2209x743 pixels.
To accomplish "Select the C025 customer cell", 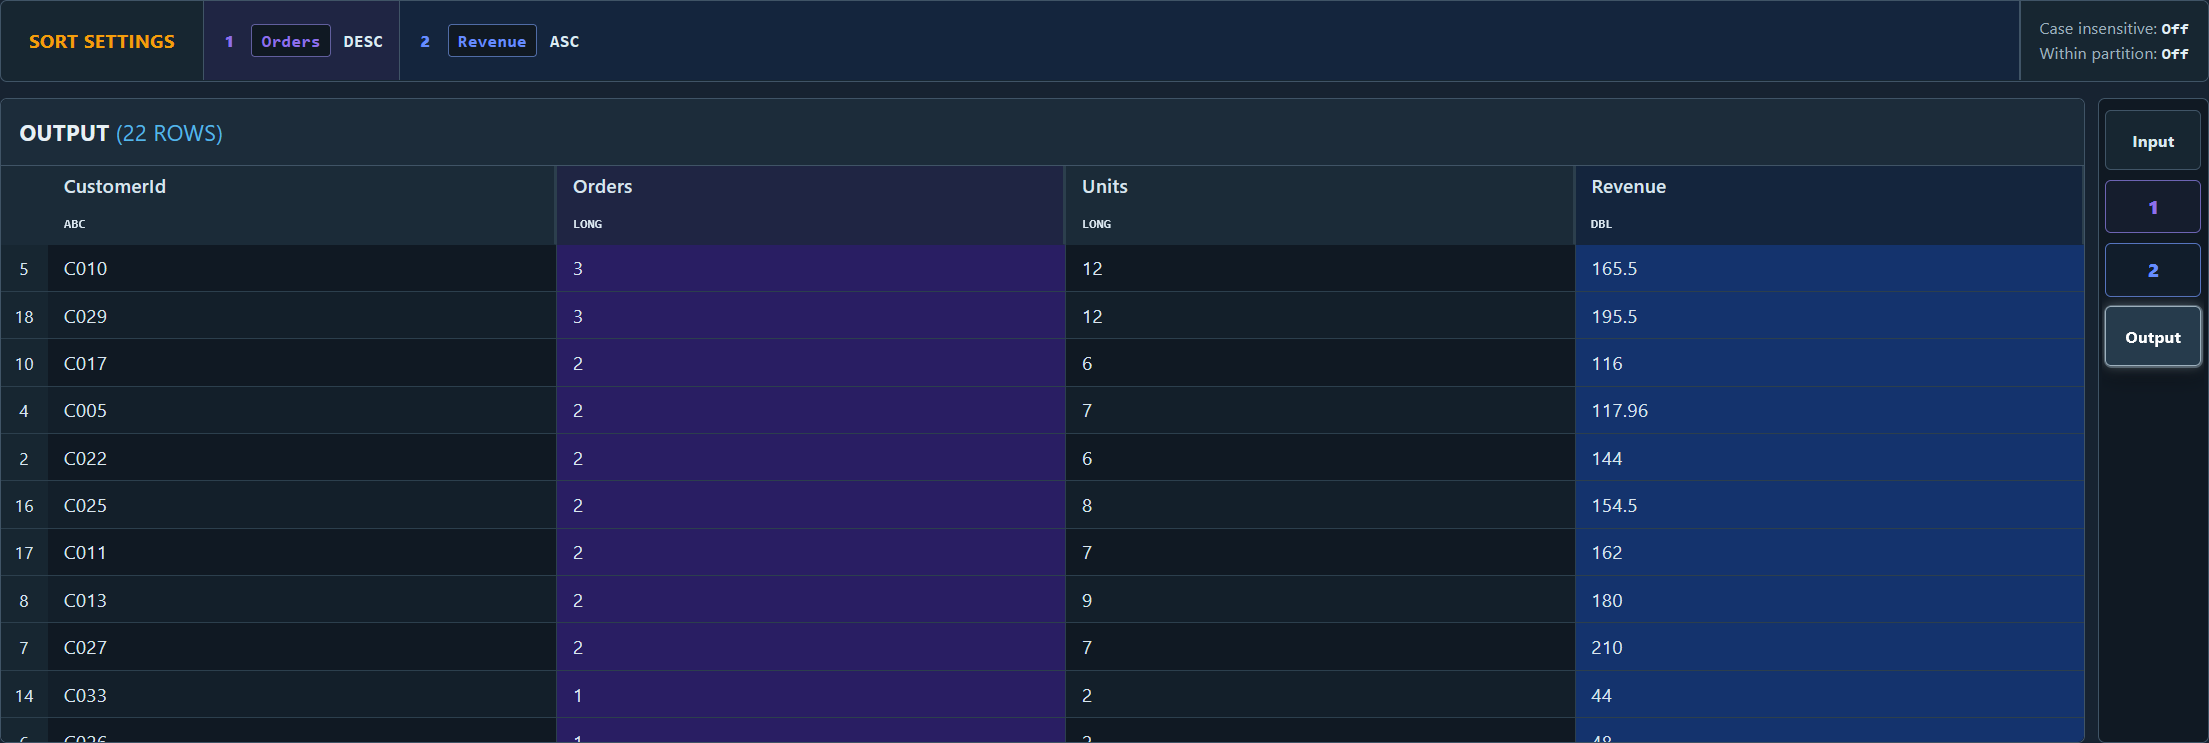I will pos(301,505).
